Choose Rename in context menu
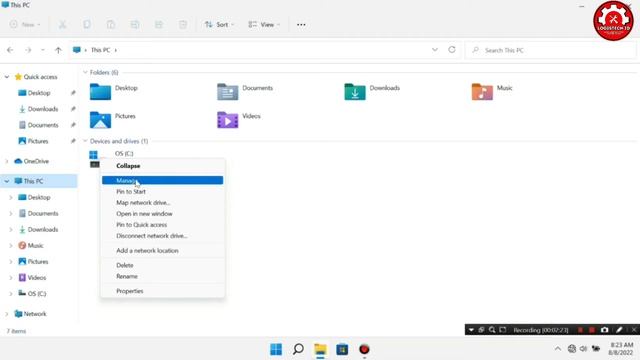This screenshot has height=360, width=640. click(x=162, y=276)
